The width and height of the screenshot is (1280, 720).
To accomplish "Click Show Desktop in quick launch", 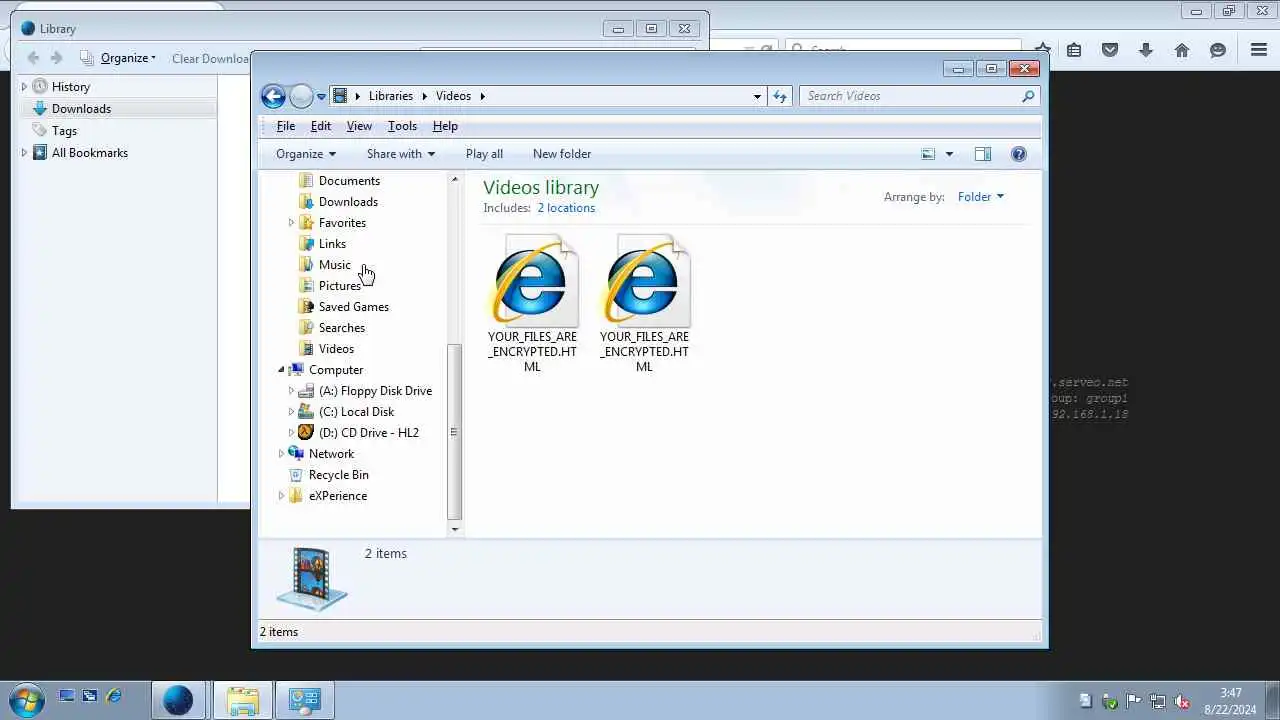I will 67,696.
